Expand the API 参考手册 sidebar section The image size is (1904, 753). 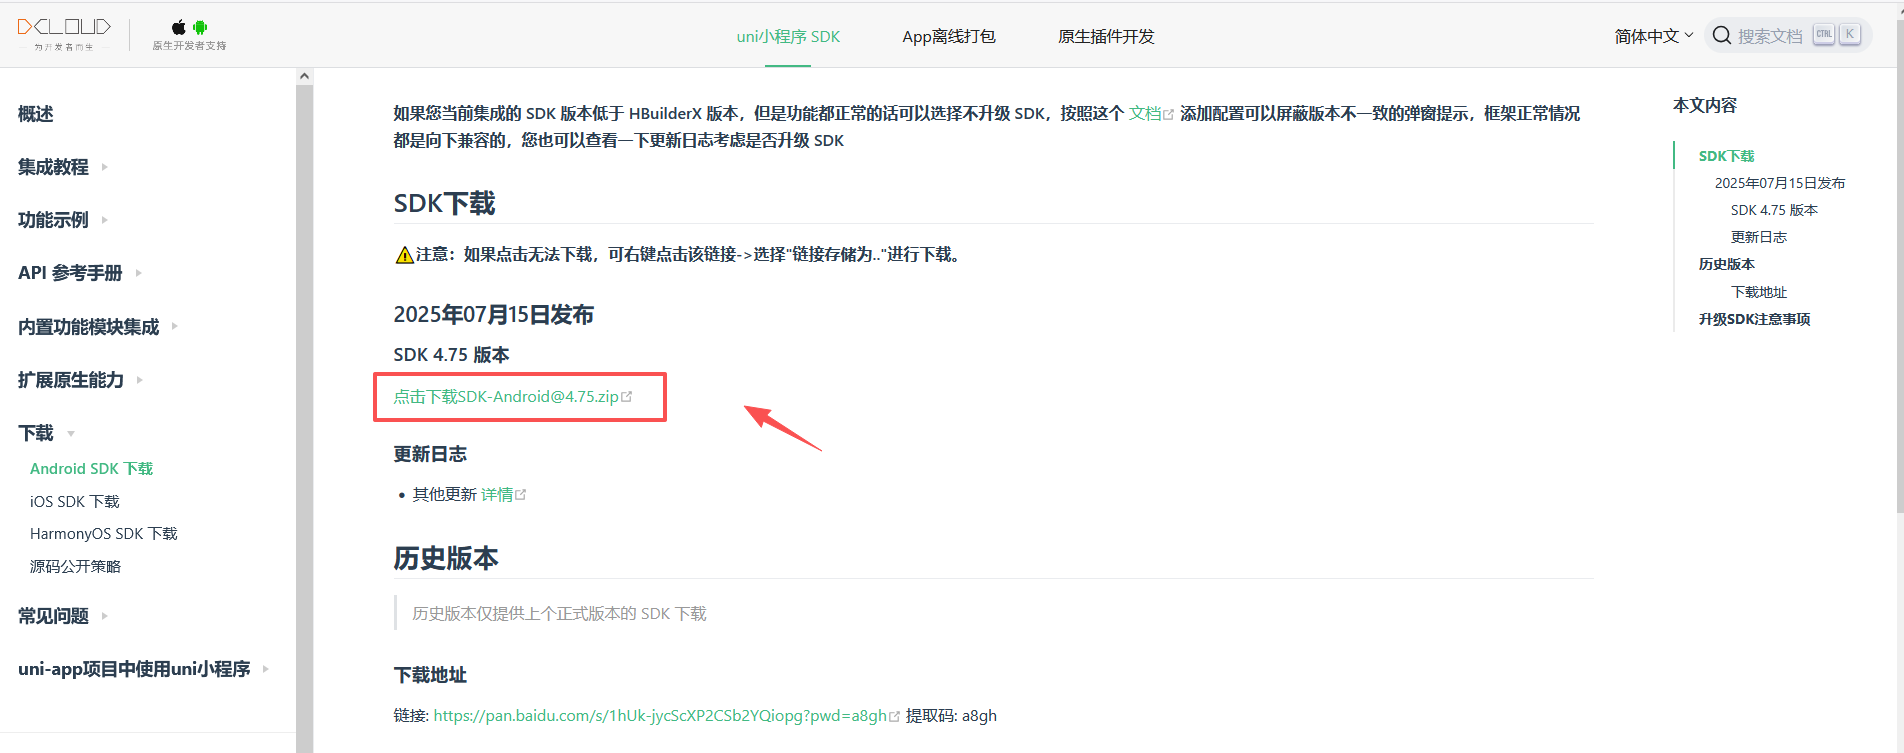point(79,273)
